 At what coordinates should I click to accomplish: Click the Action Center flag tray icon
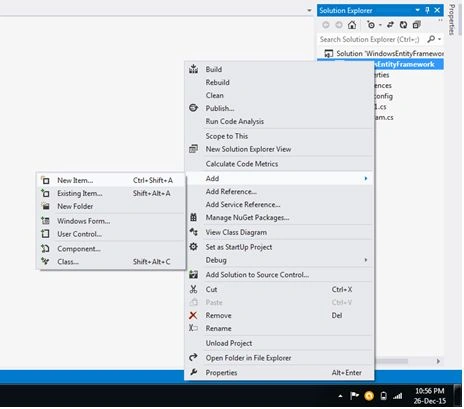coord(354,396)
